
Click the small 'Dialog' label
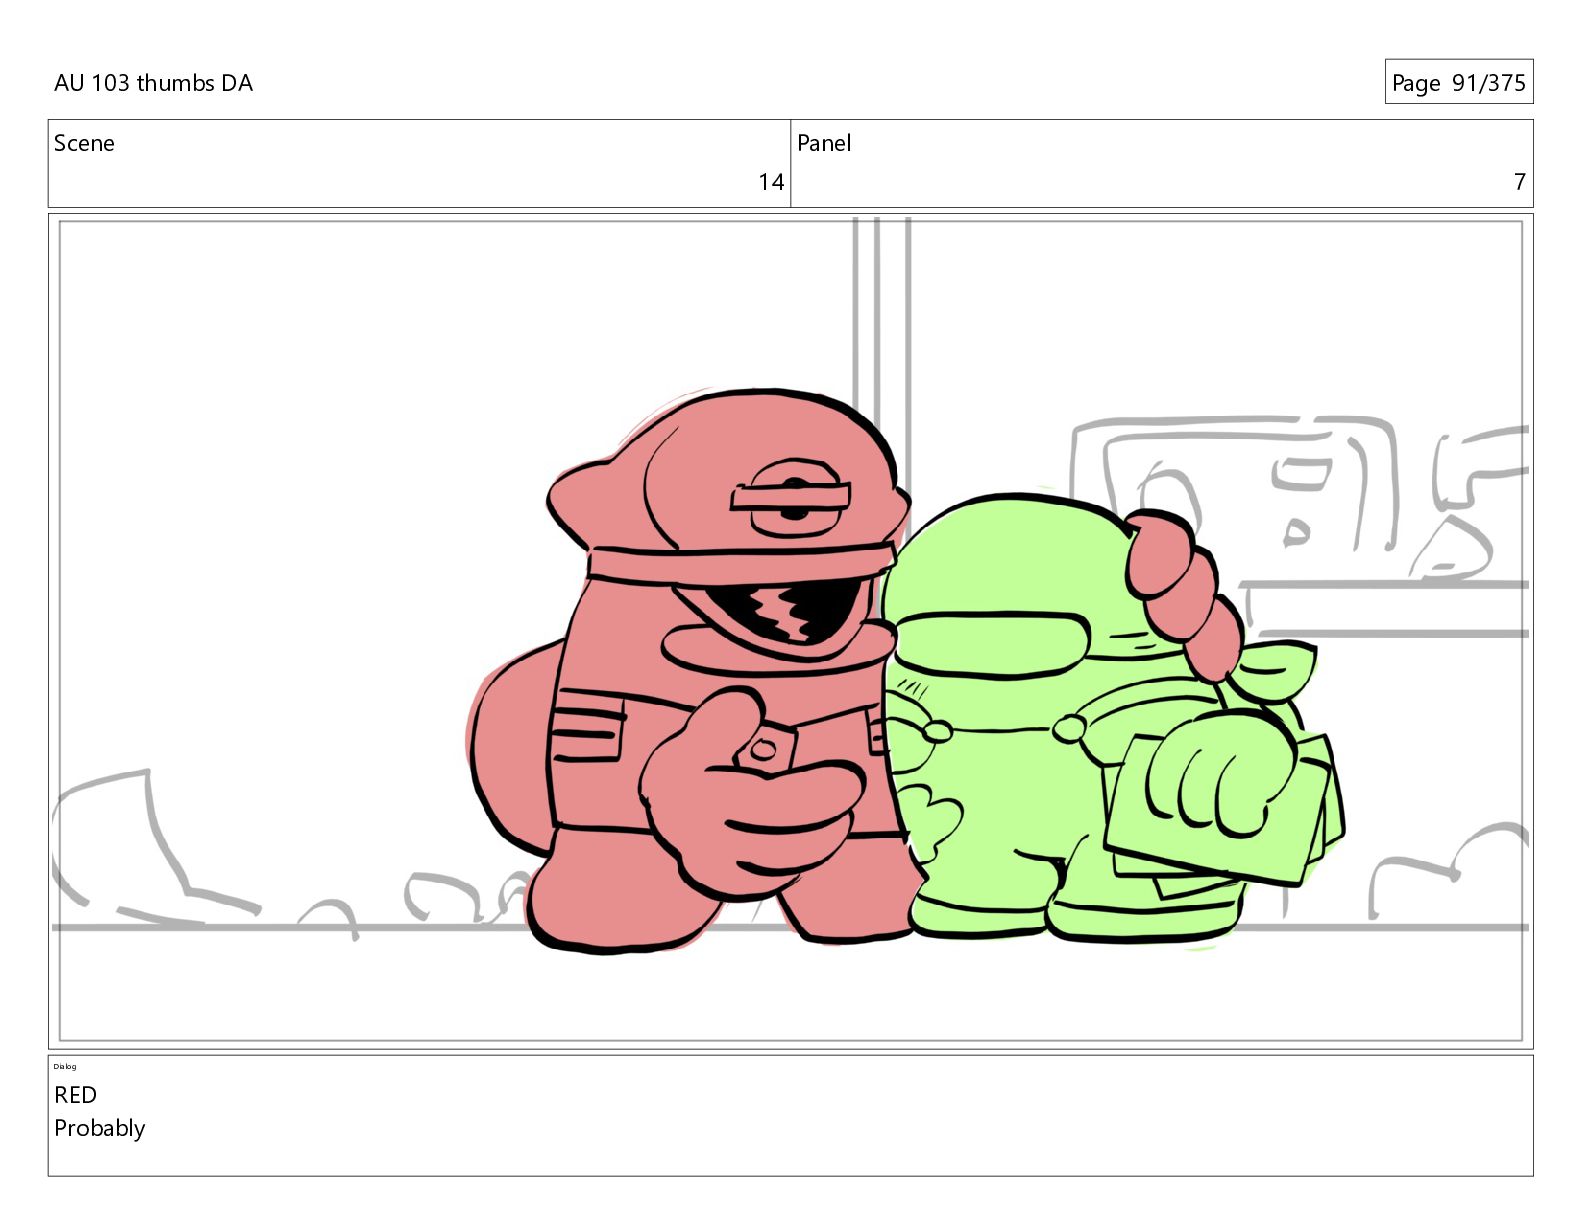click(65, 1066)
